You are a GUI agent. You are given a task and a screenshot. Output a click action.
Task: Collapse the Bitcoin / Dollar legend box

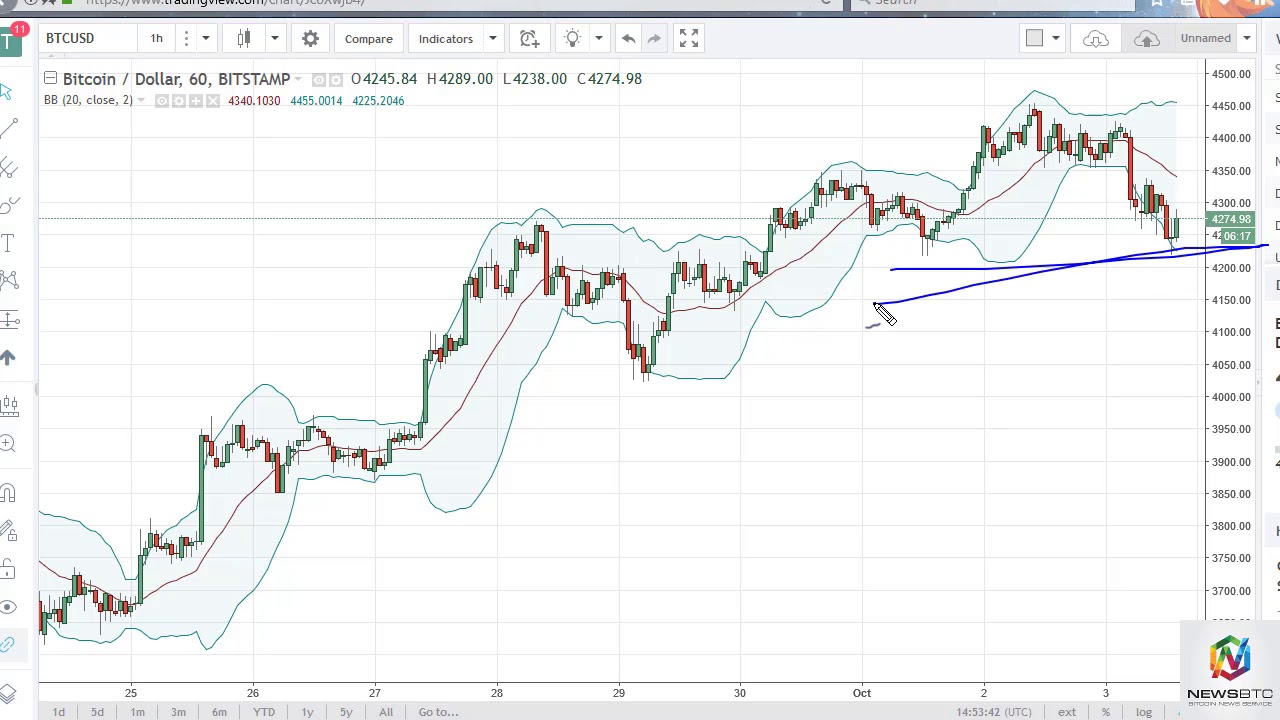pyautogui.click(x=50, y=78)
